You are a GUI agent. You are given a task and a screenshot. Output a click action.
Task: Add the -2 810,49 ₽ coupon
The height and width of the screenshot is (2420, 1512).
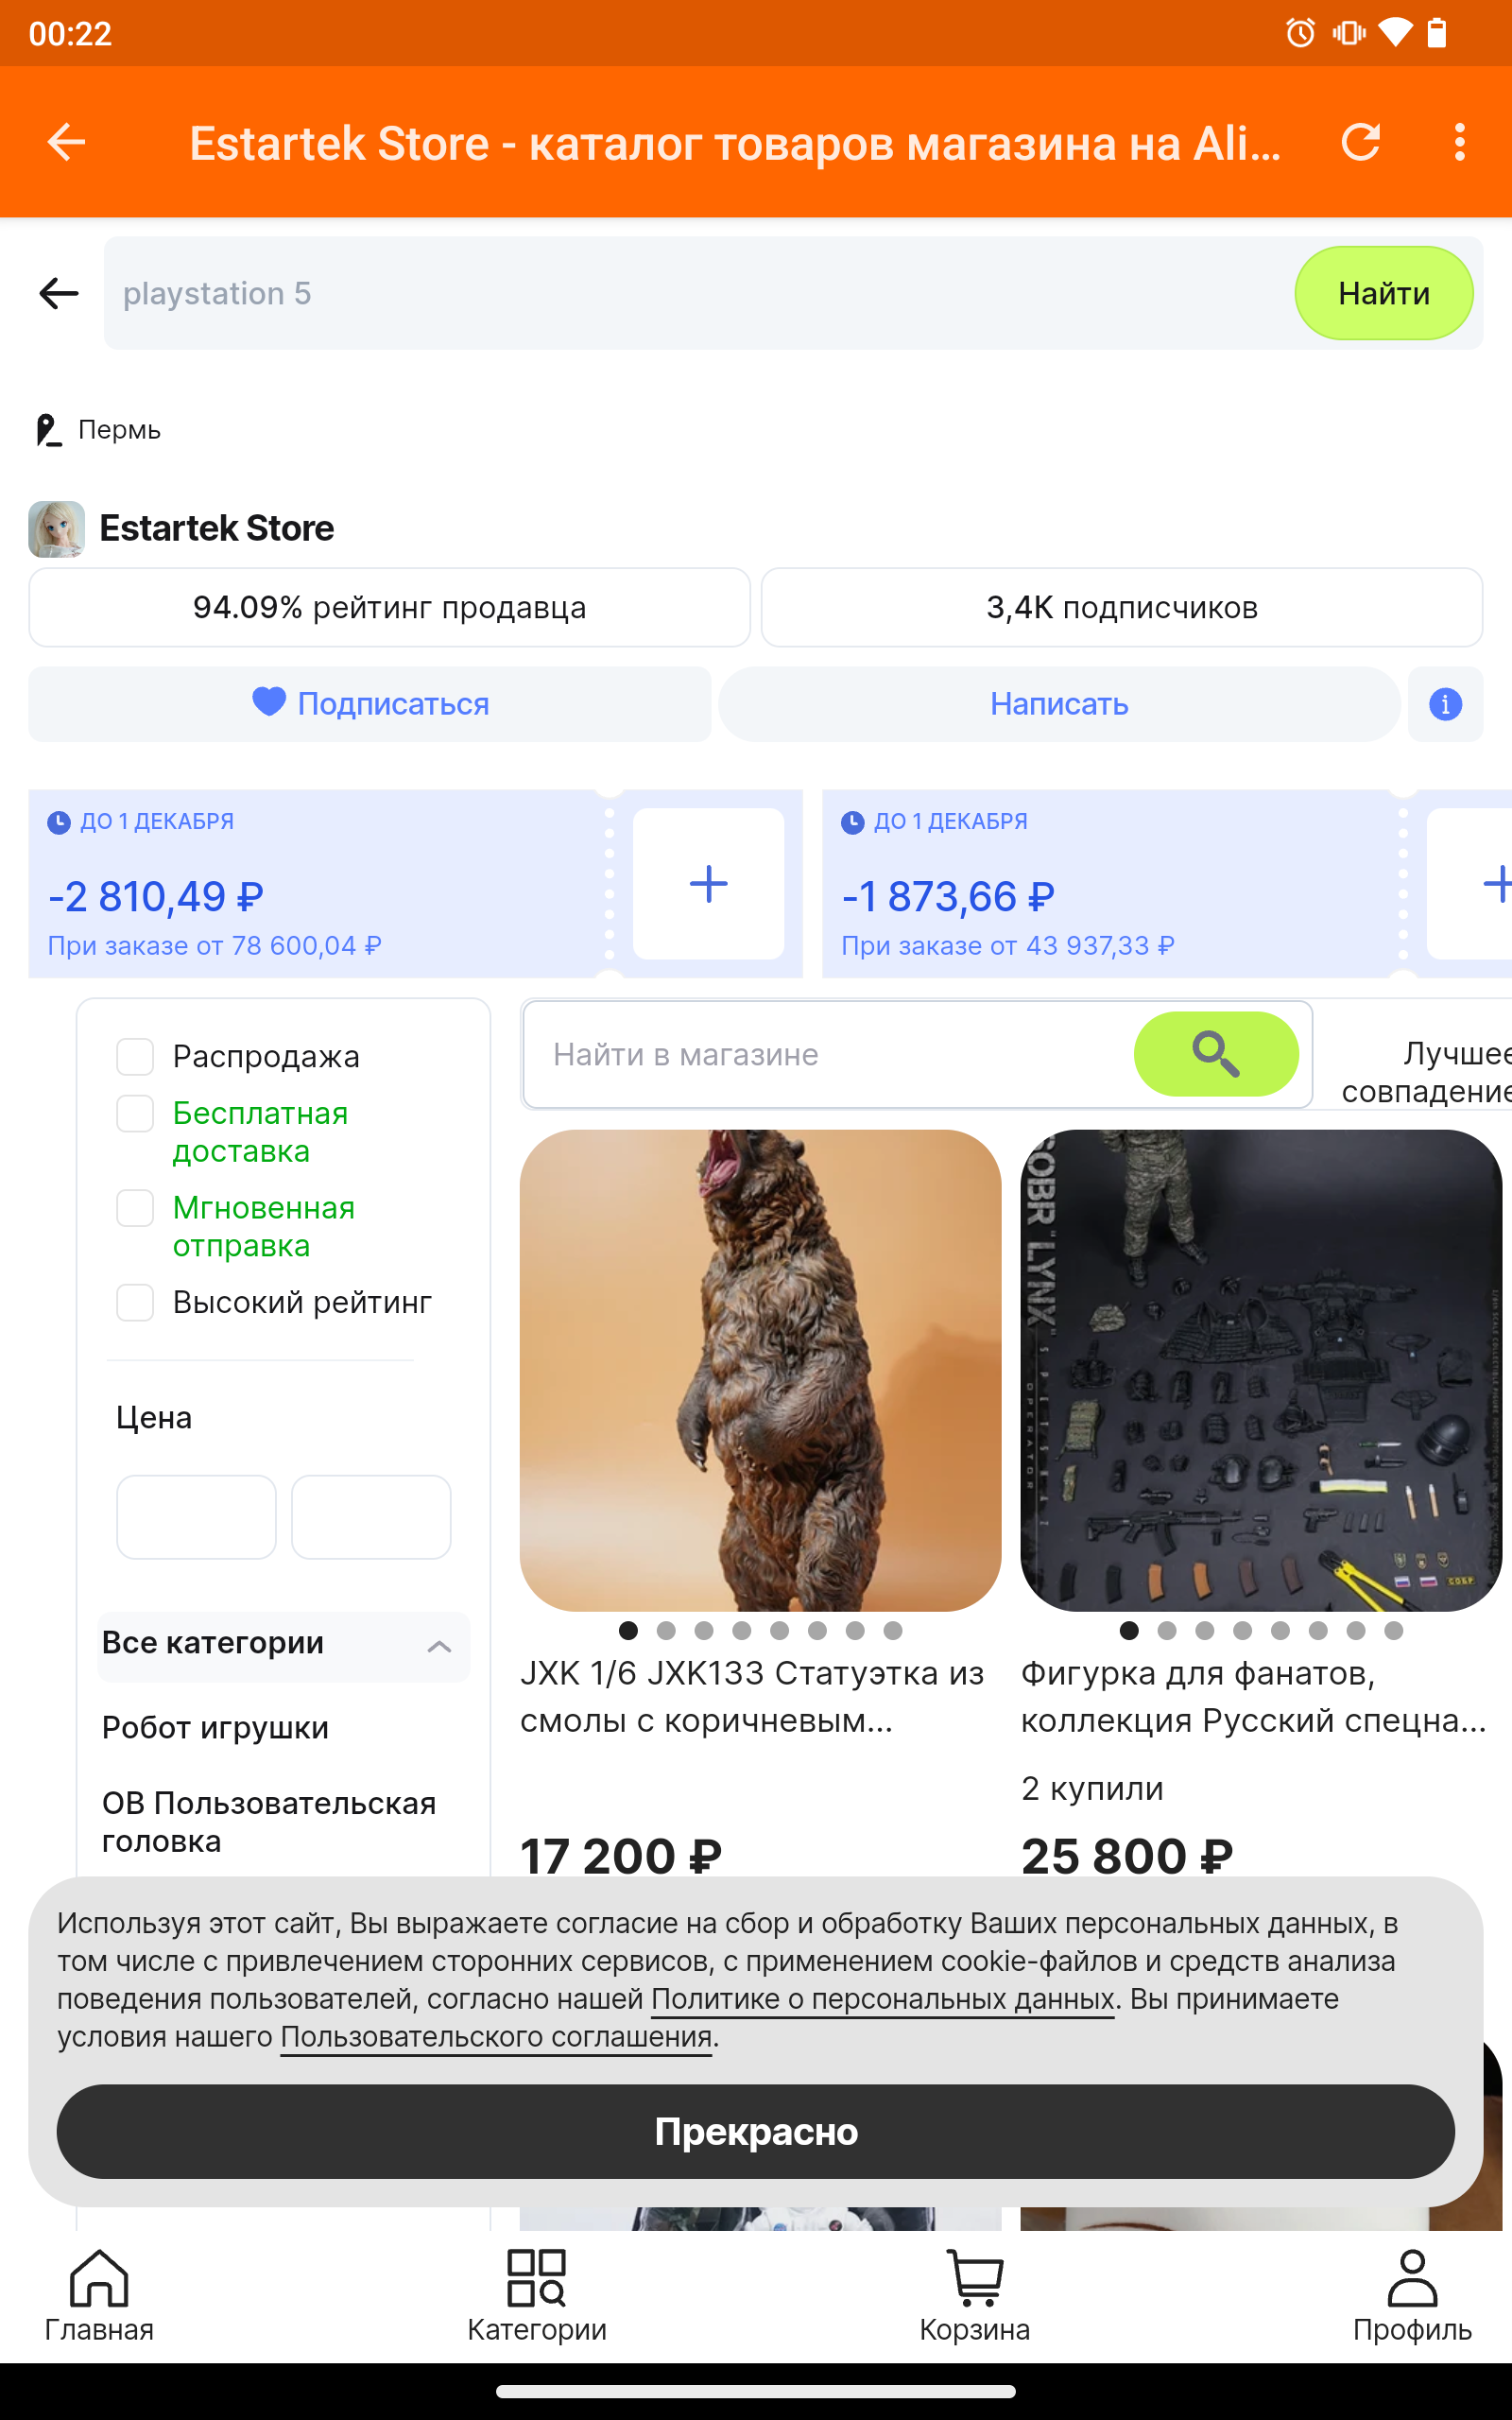(708, 884)
